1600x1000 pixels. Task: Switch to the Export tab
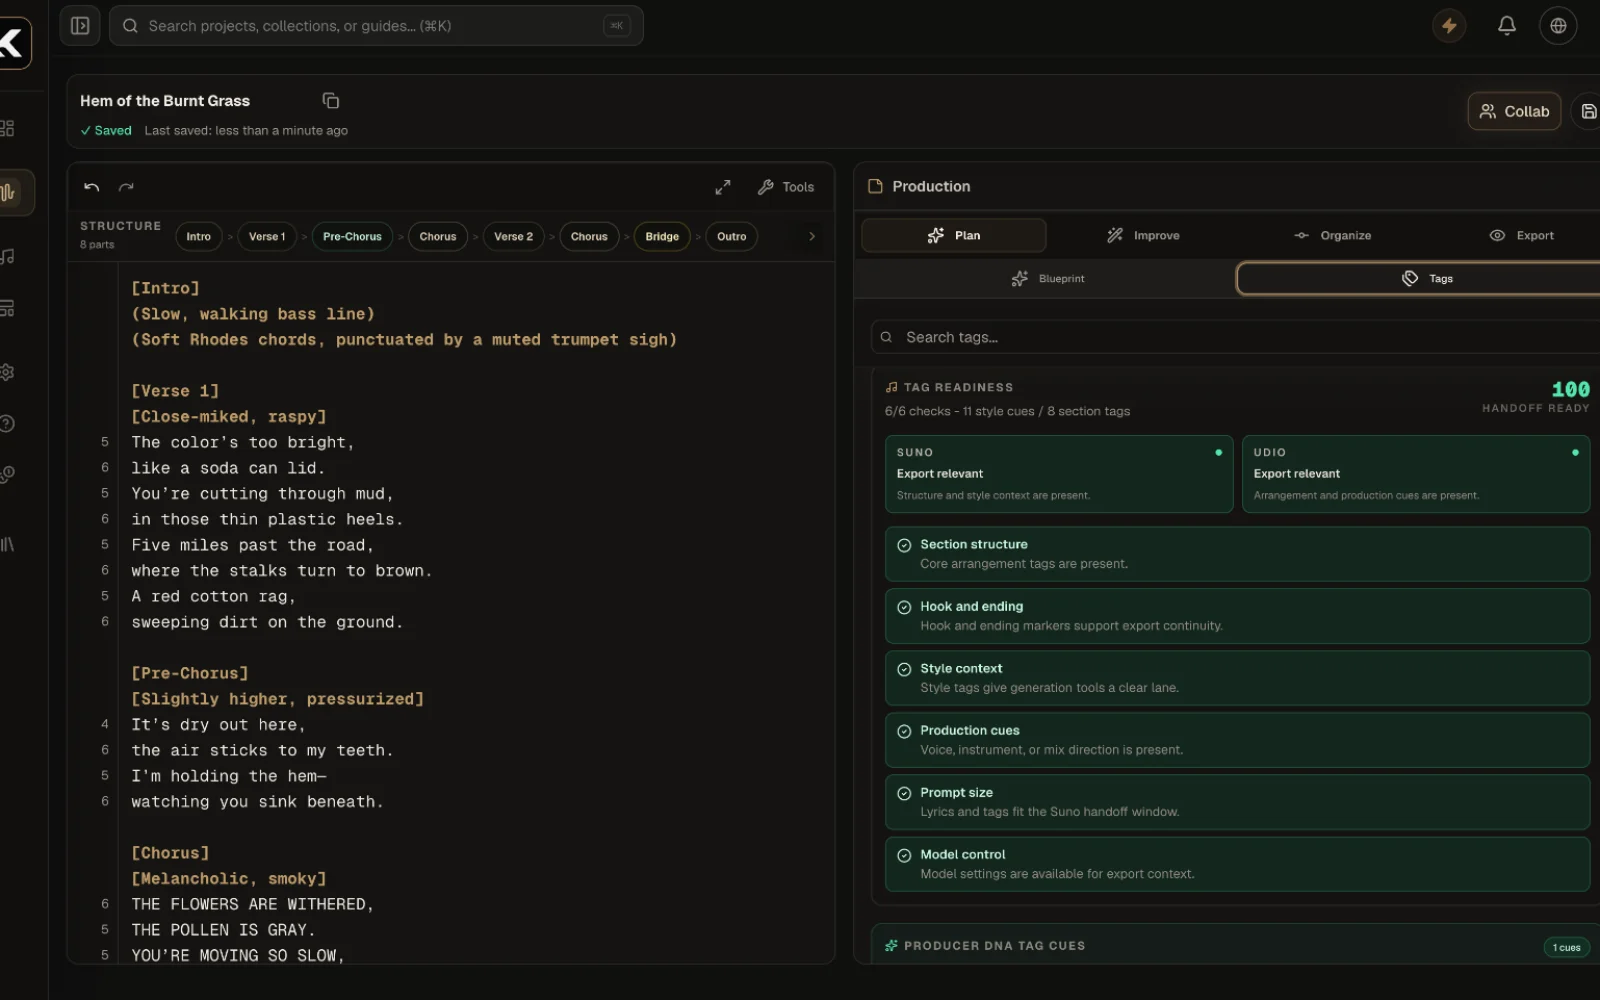tap(1521, 236)
